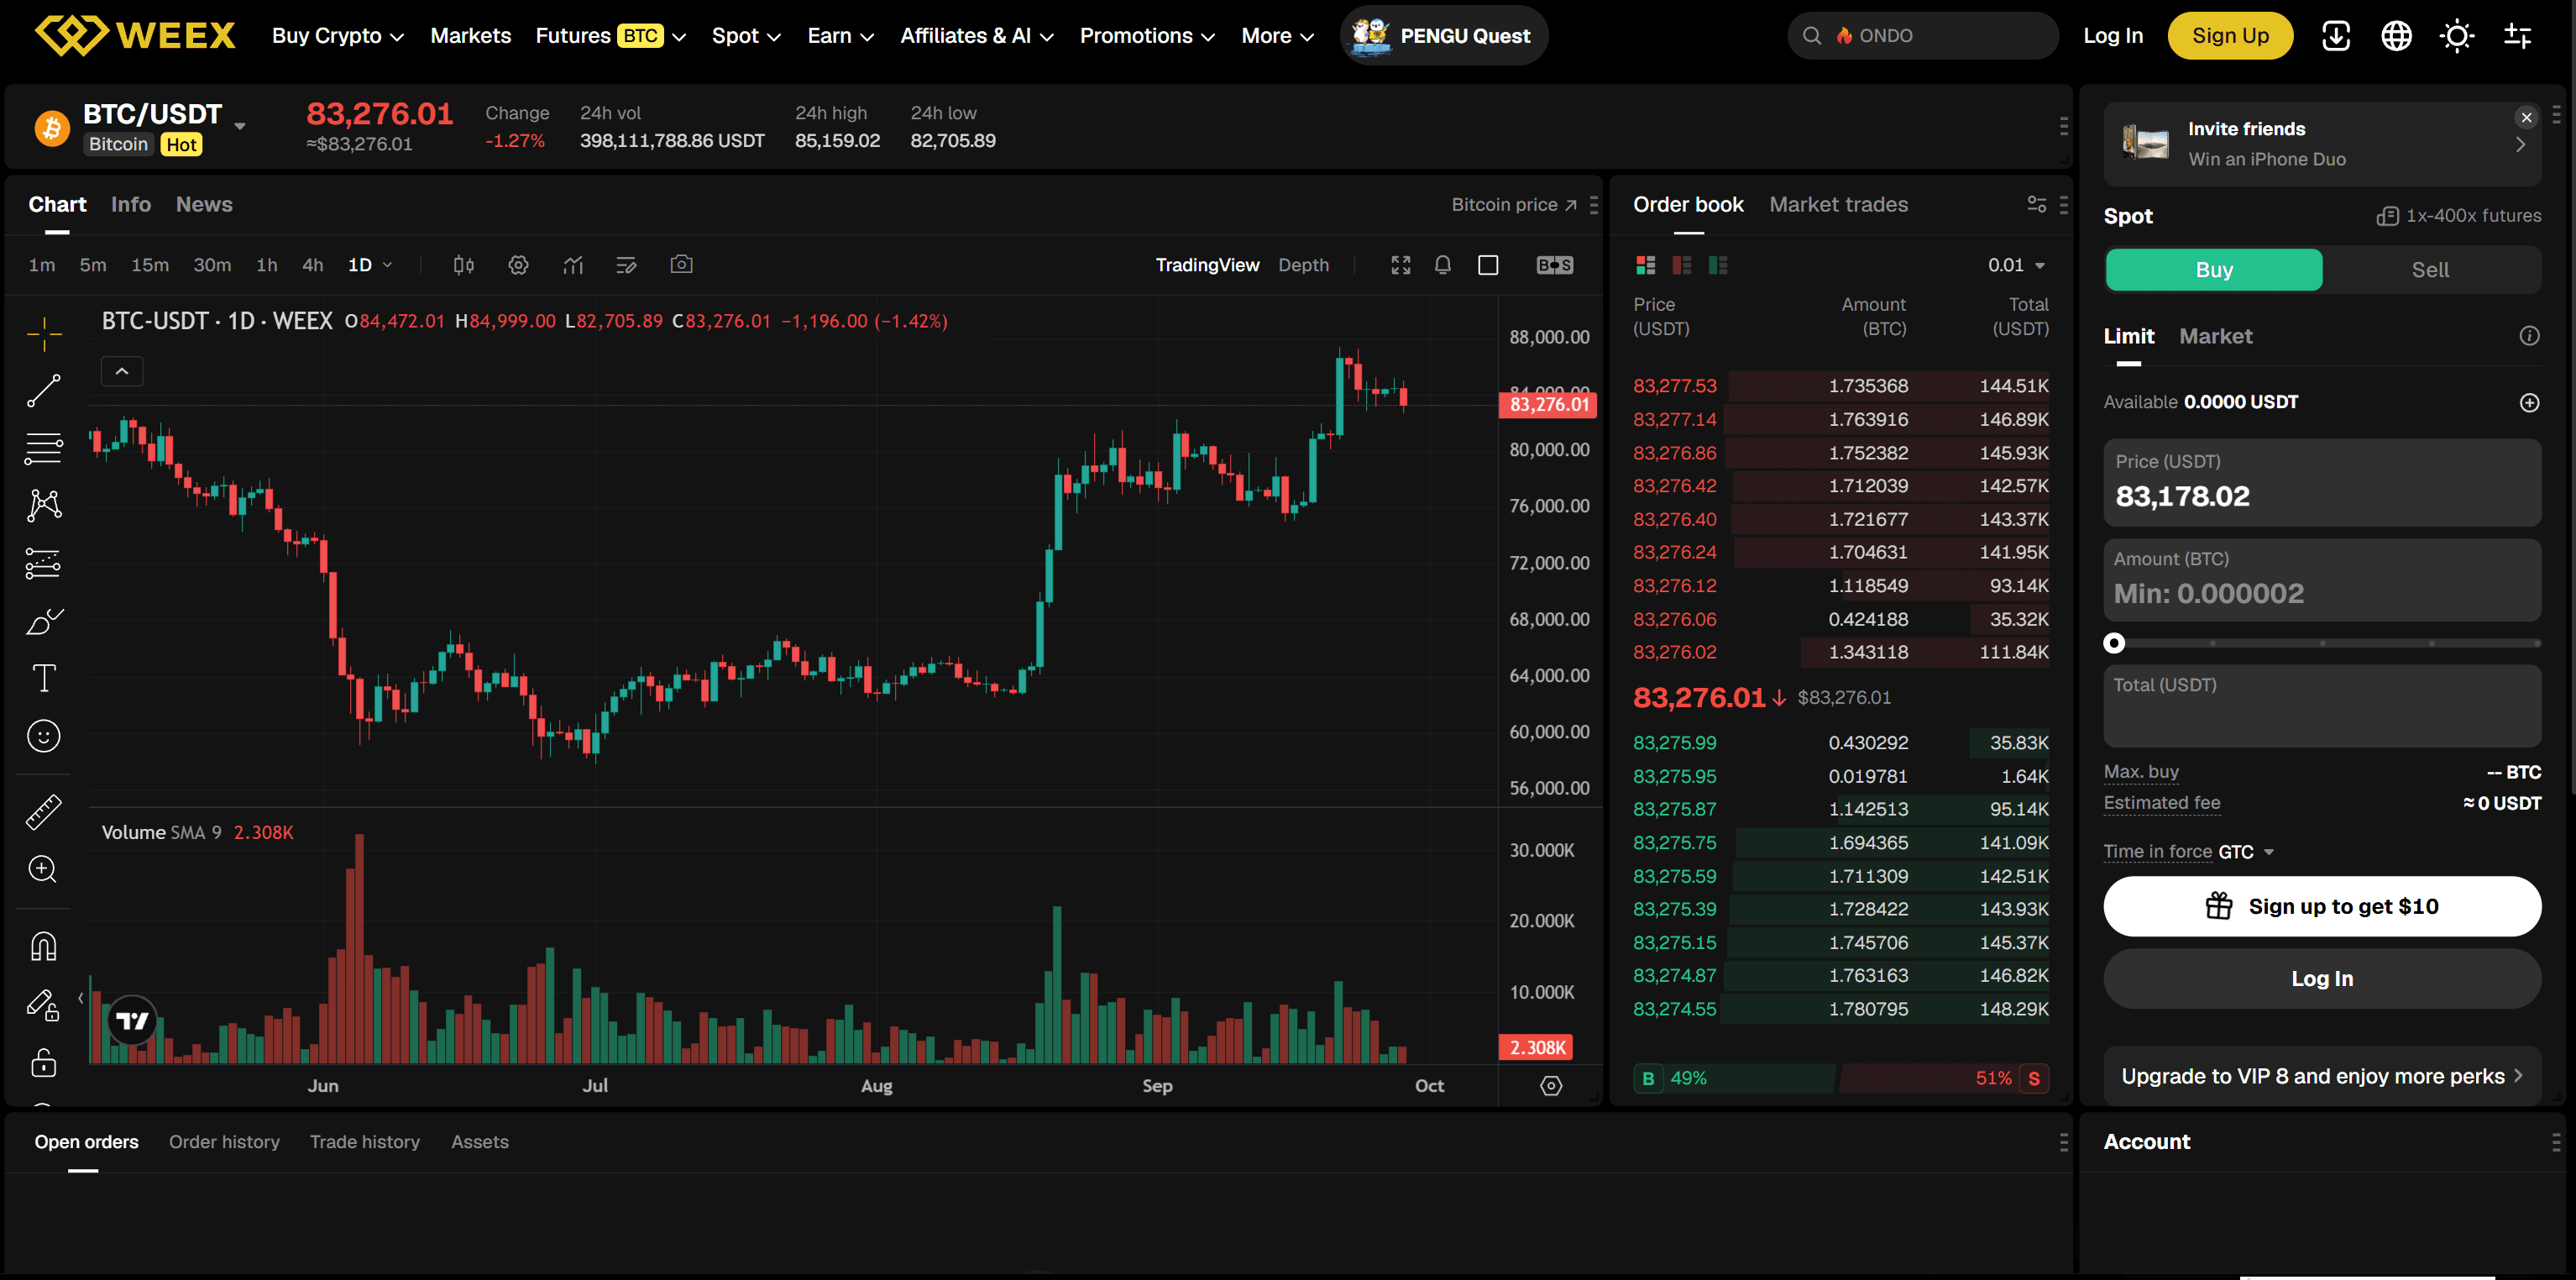The height and width of the screenshot is (1280, 2576).
Task: Click deposit plus icon next to Available
Action: coord(2529,402)
